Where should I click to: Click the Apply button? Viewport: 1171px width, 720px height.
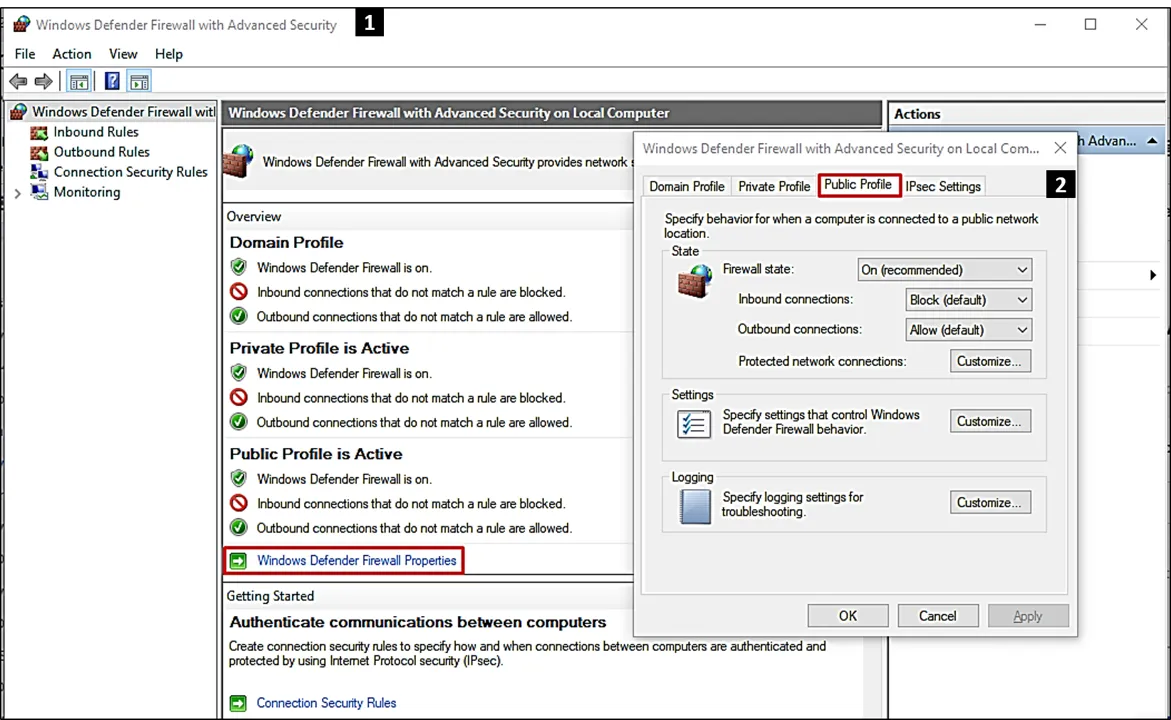coord(1028,615)
